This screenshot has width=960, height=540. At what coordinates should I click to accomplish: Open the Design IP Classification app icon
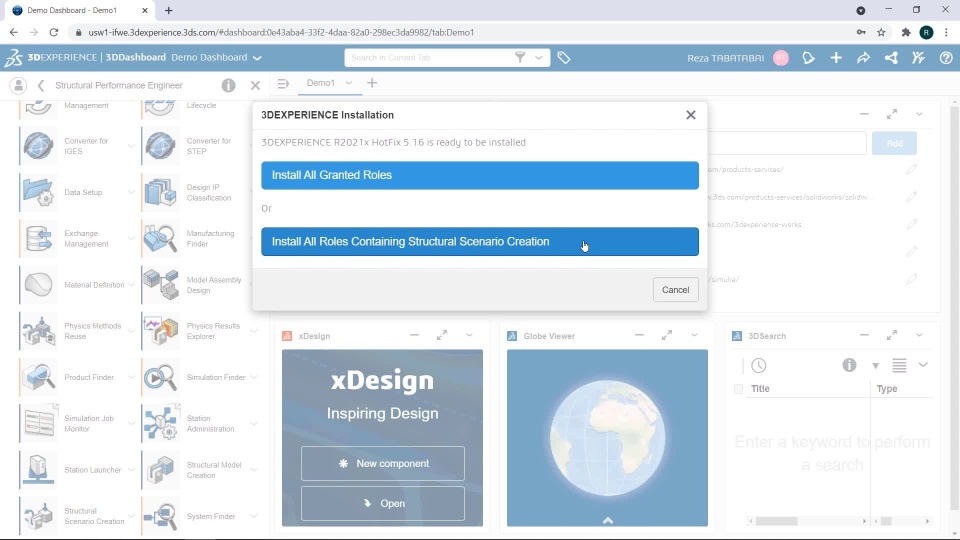[160, 192]
